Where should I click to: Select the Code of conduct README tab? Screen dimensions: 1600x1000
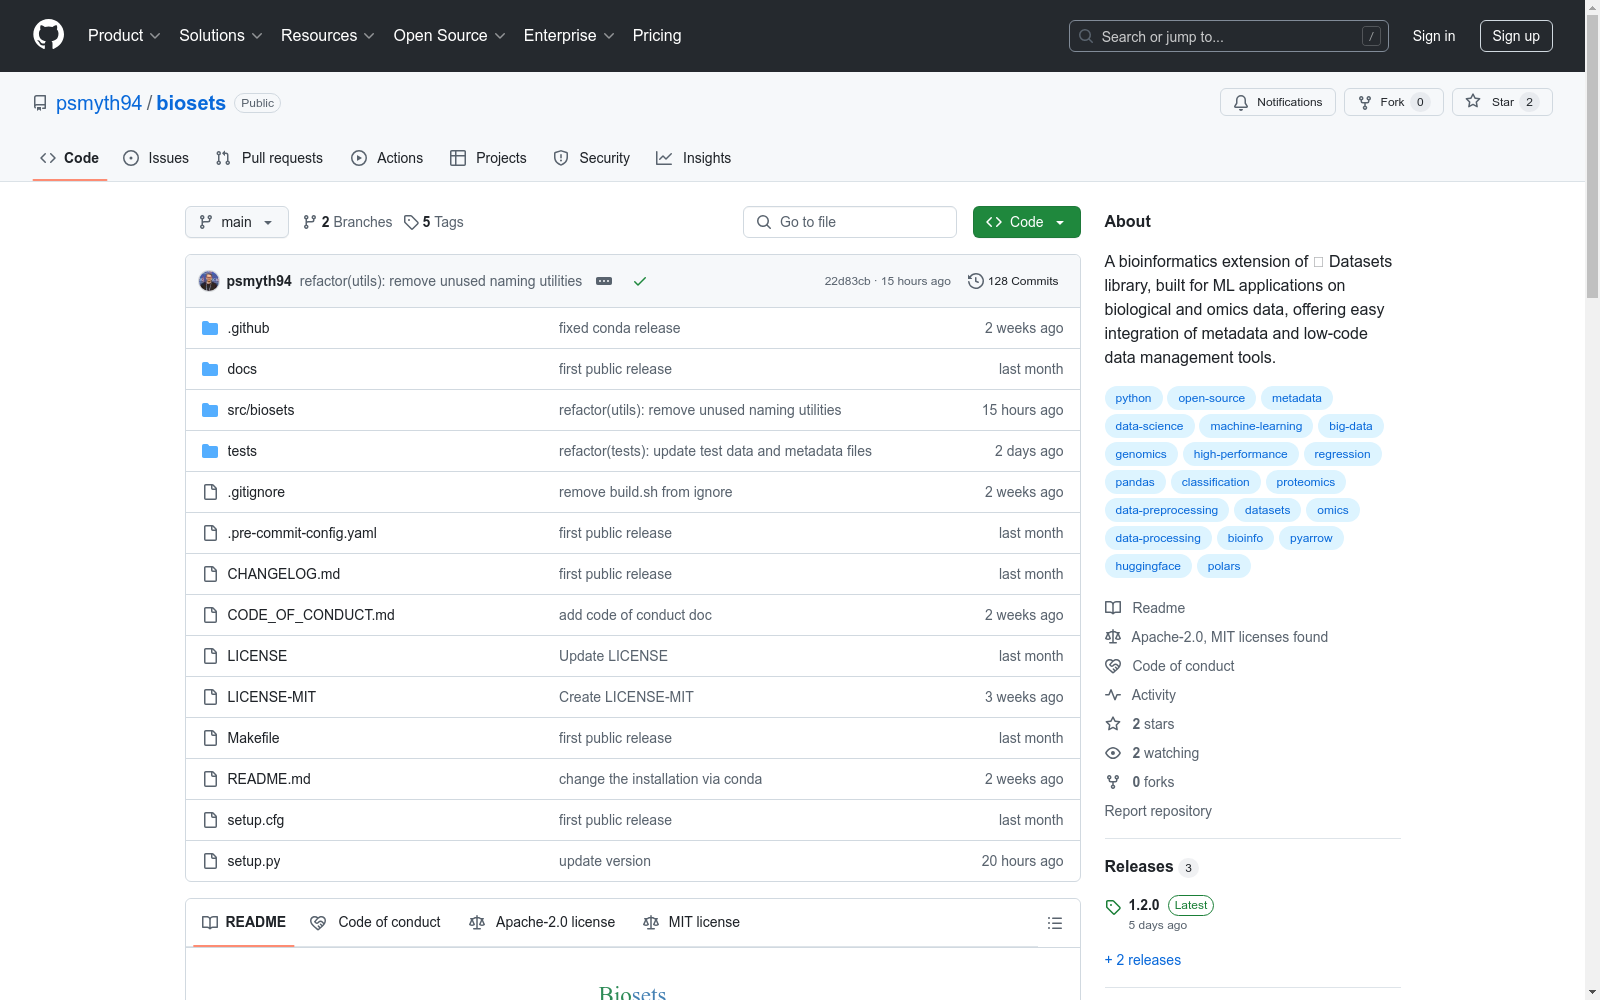pos(375,922)
